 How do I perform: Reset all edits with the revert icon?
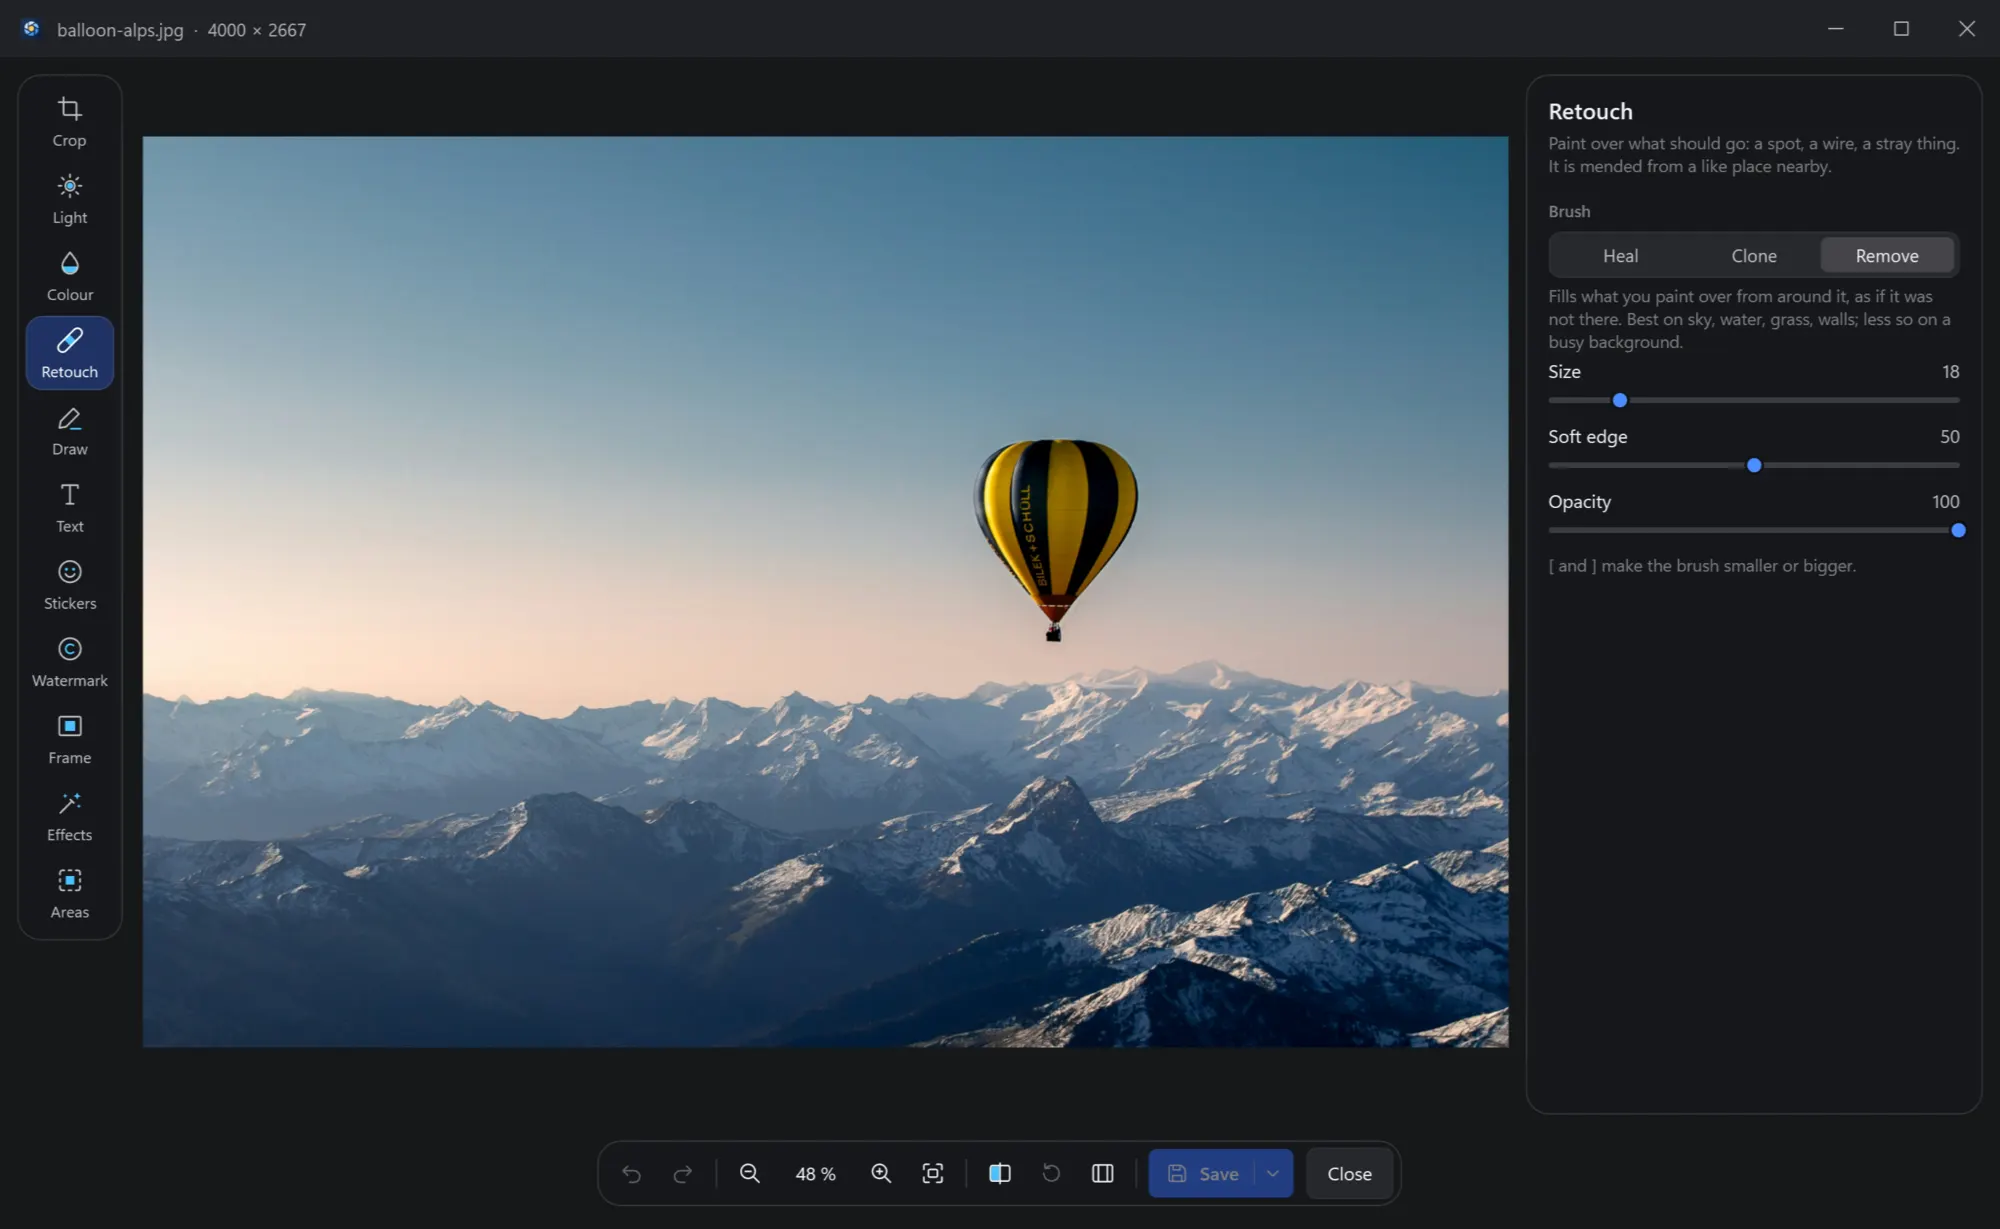(1051, 1173)
